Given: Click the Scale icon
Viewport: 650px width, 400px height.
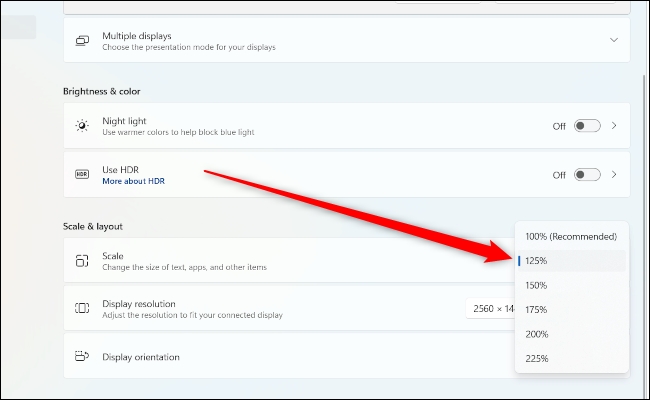Looking at the screenshot, I should (x=82, y=261).
